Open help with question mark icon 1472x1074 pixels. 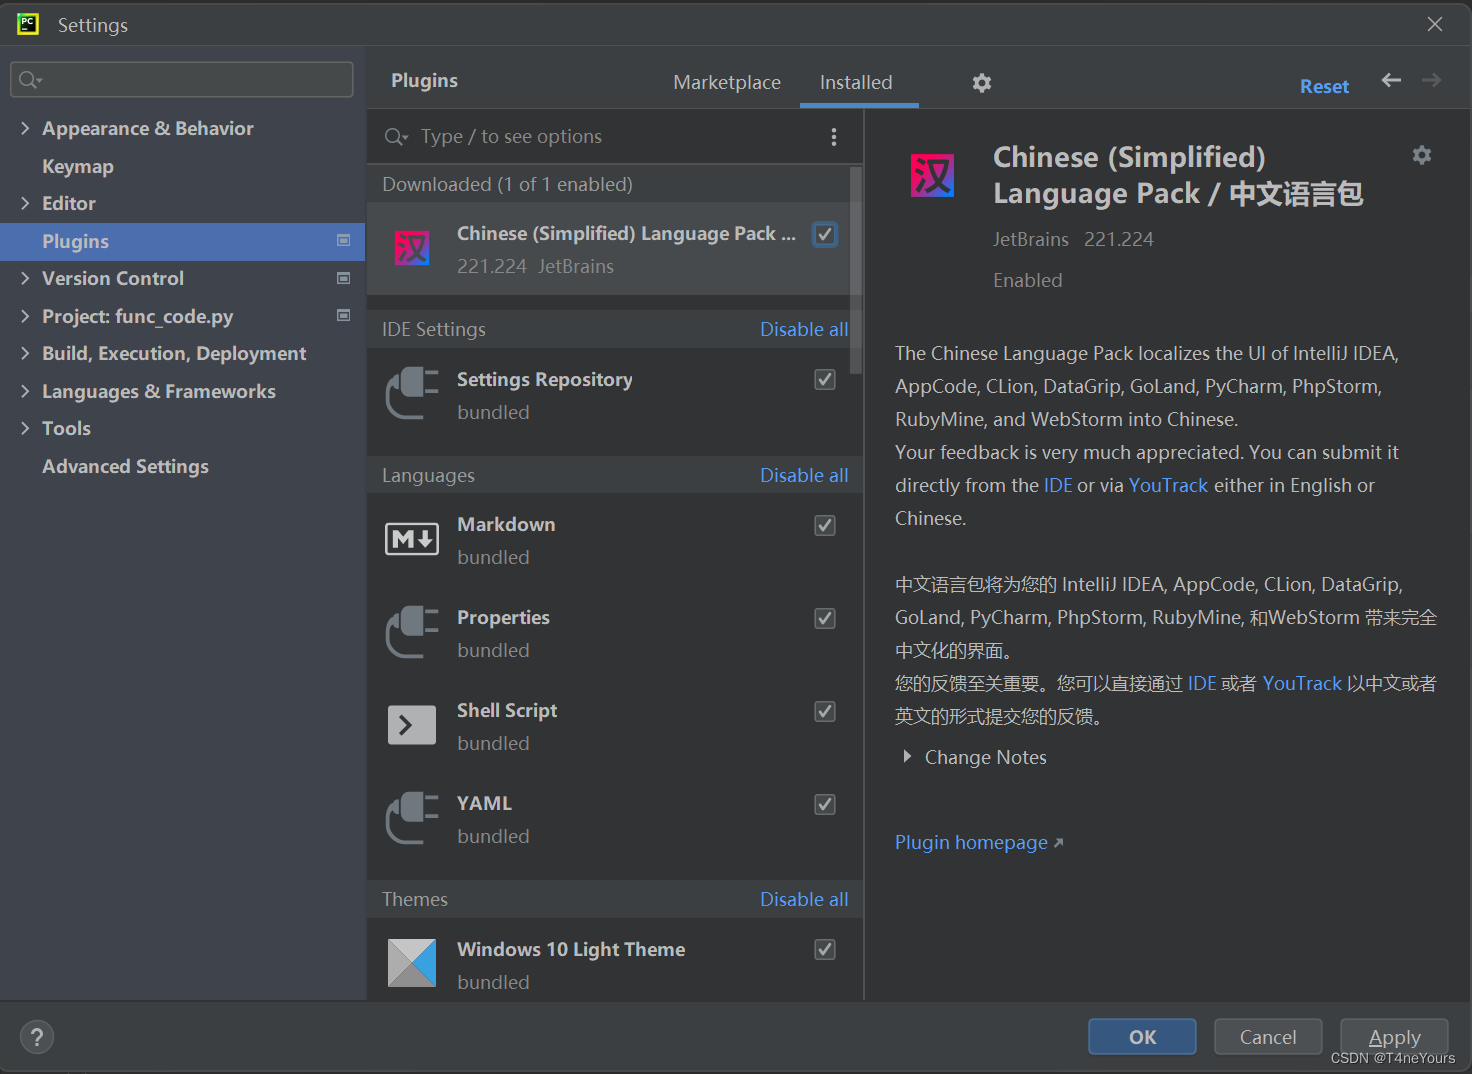[x=37, y=1037]
